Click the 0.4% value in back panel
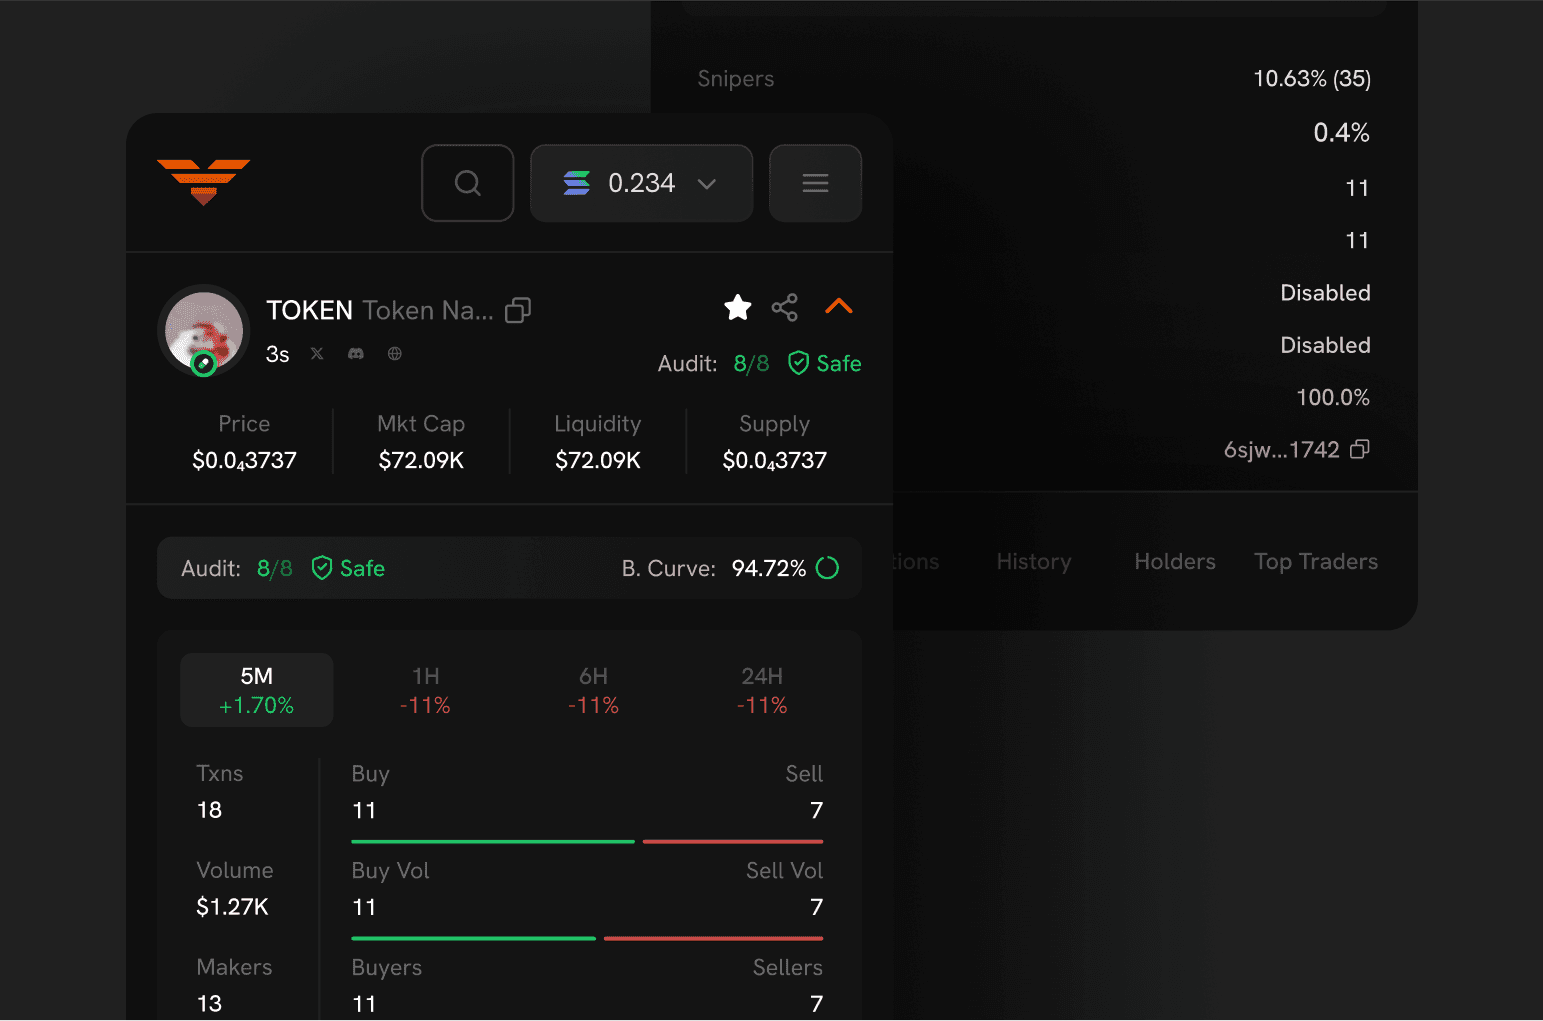Image resolution: width=1543 pixels, height=1021 pixels. tap(1341, 133)
